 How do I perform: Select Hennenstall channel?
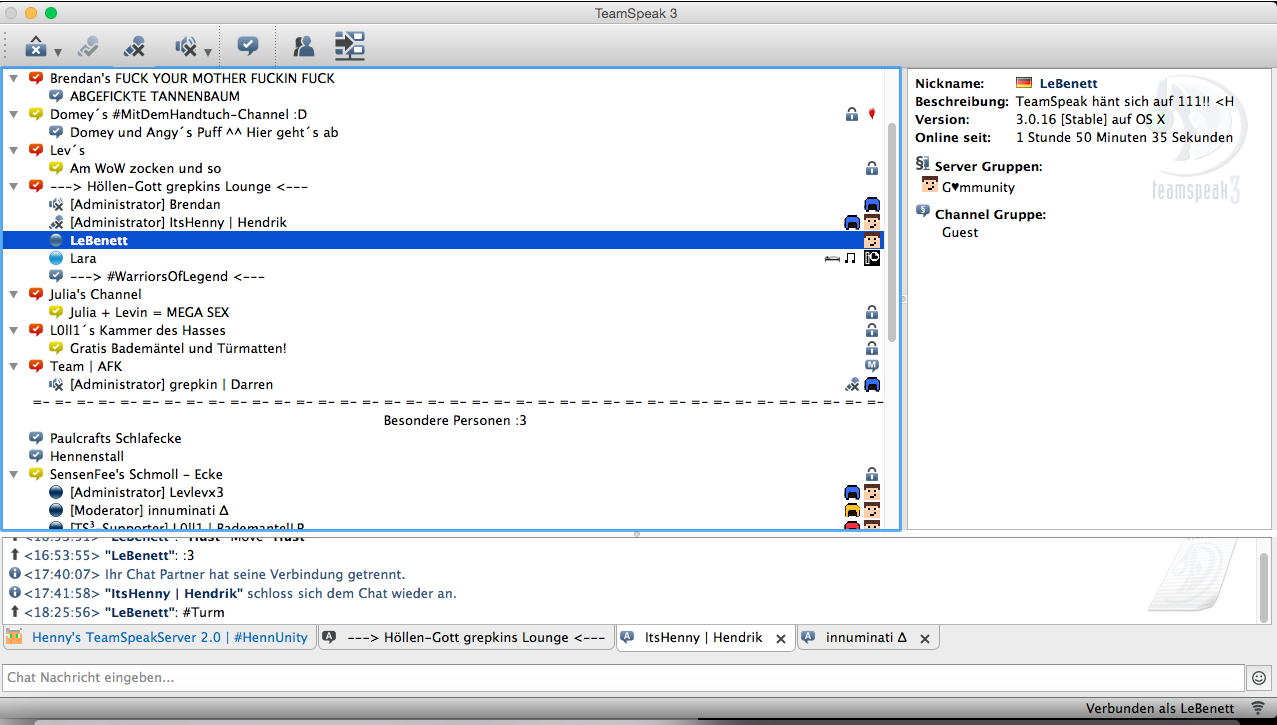[87, 456]
